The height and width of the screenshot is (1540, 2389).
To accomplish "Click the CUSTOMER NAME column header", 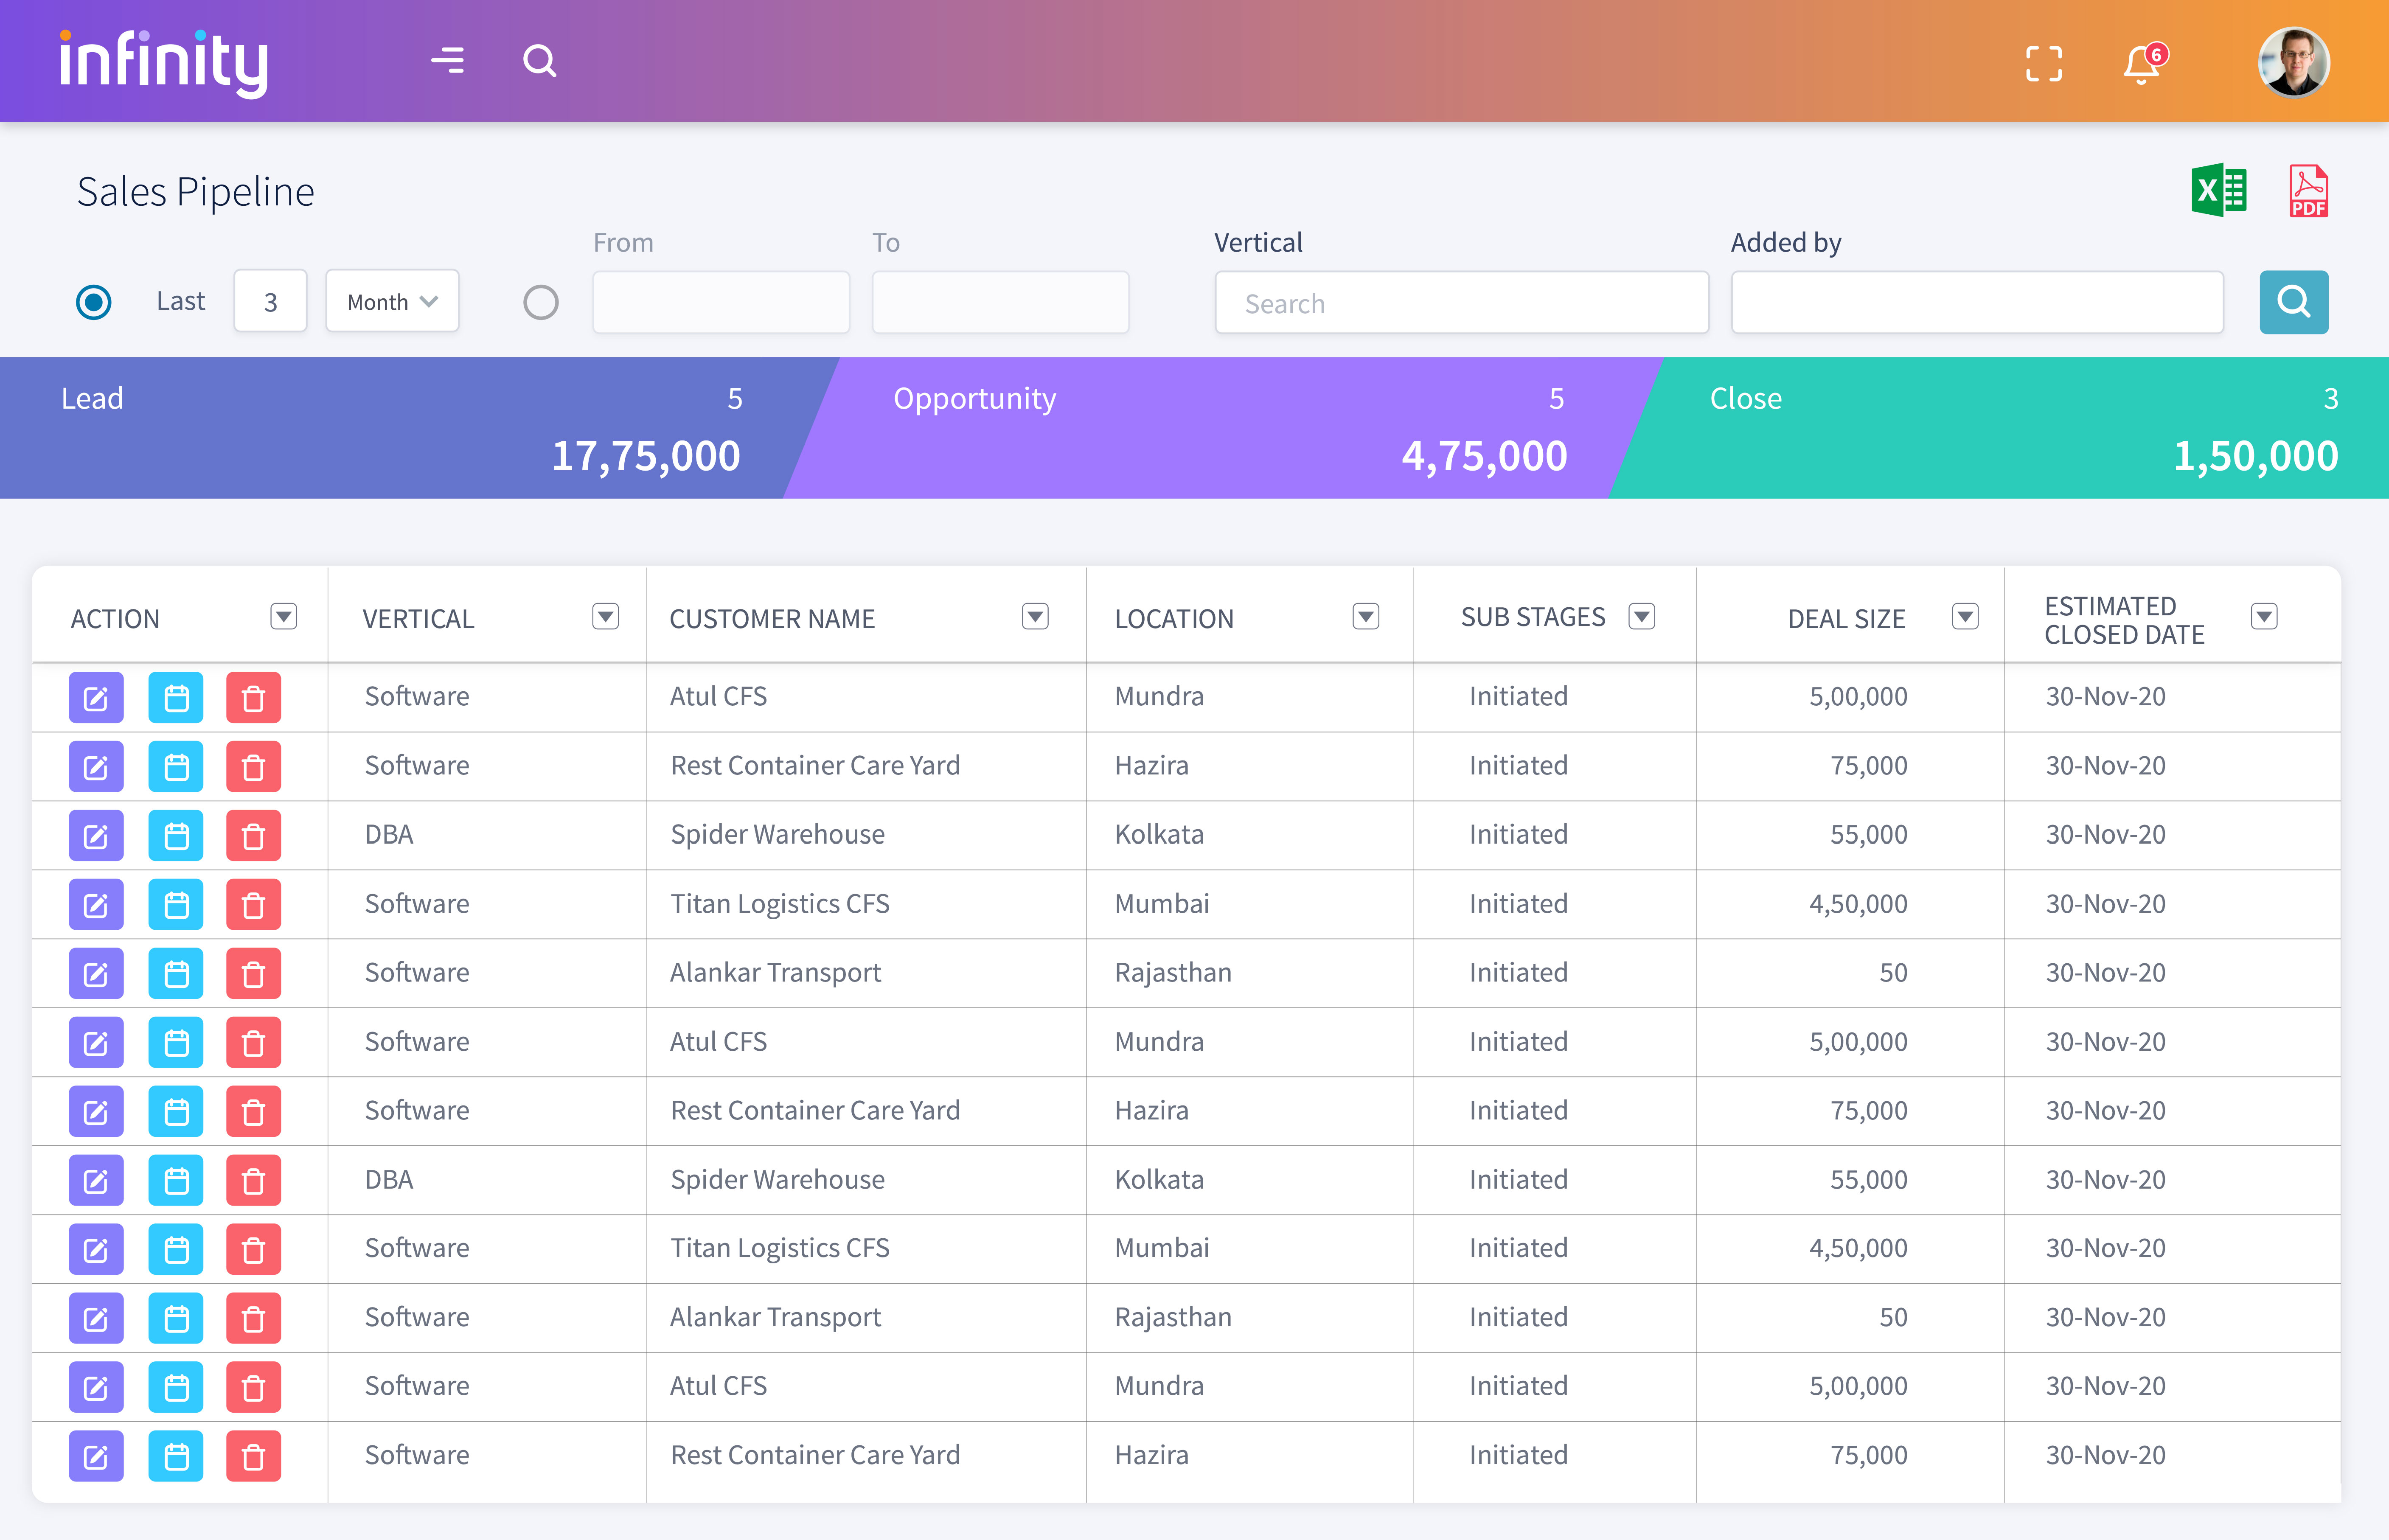I will [x=772, y=619].
